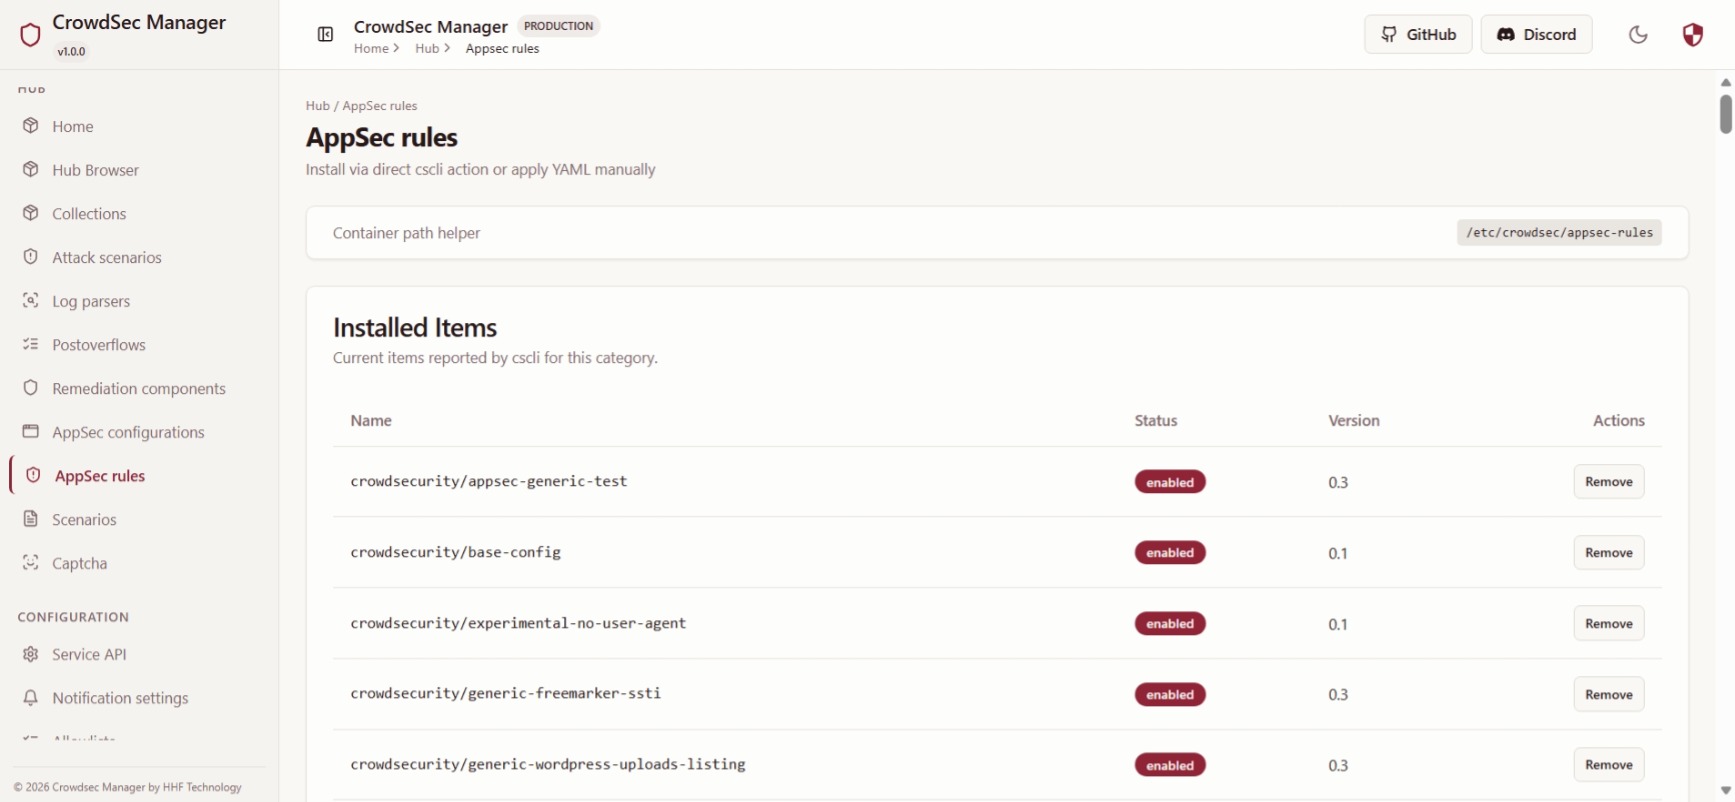Viewport: 1735px width, 802px height.
Task: Collapse the sidebar panel toggle icon
Action: (x=325, y=35)
